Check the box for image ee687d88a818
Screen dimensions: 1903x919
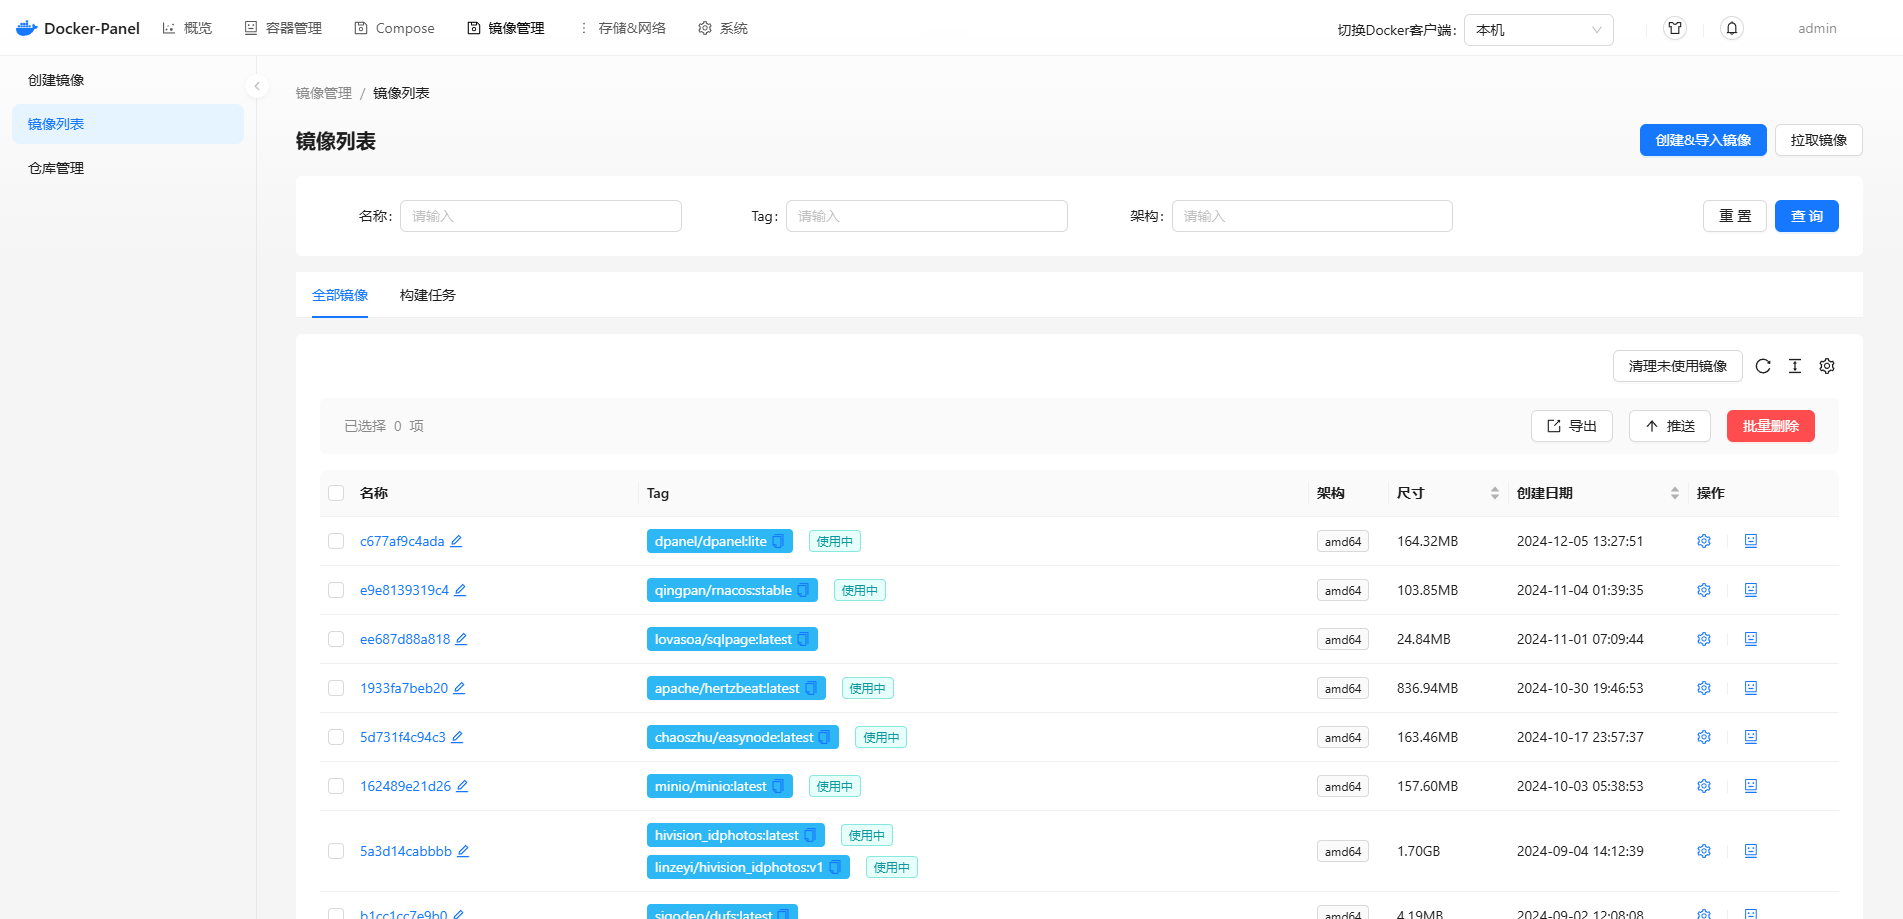click(336, 639)
